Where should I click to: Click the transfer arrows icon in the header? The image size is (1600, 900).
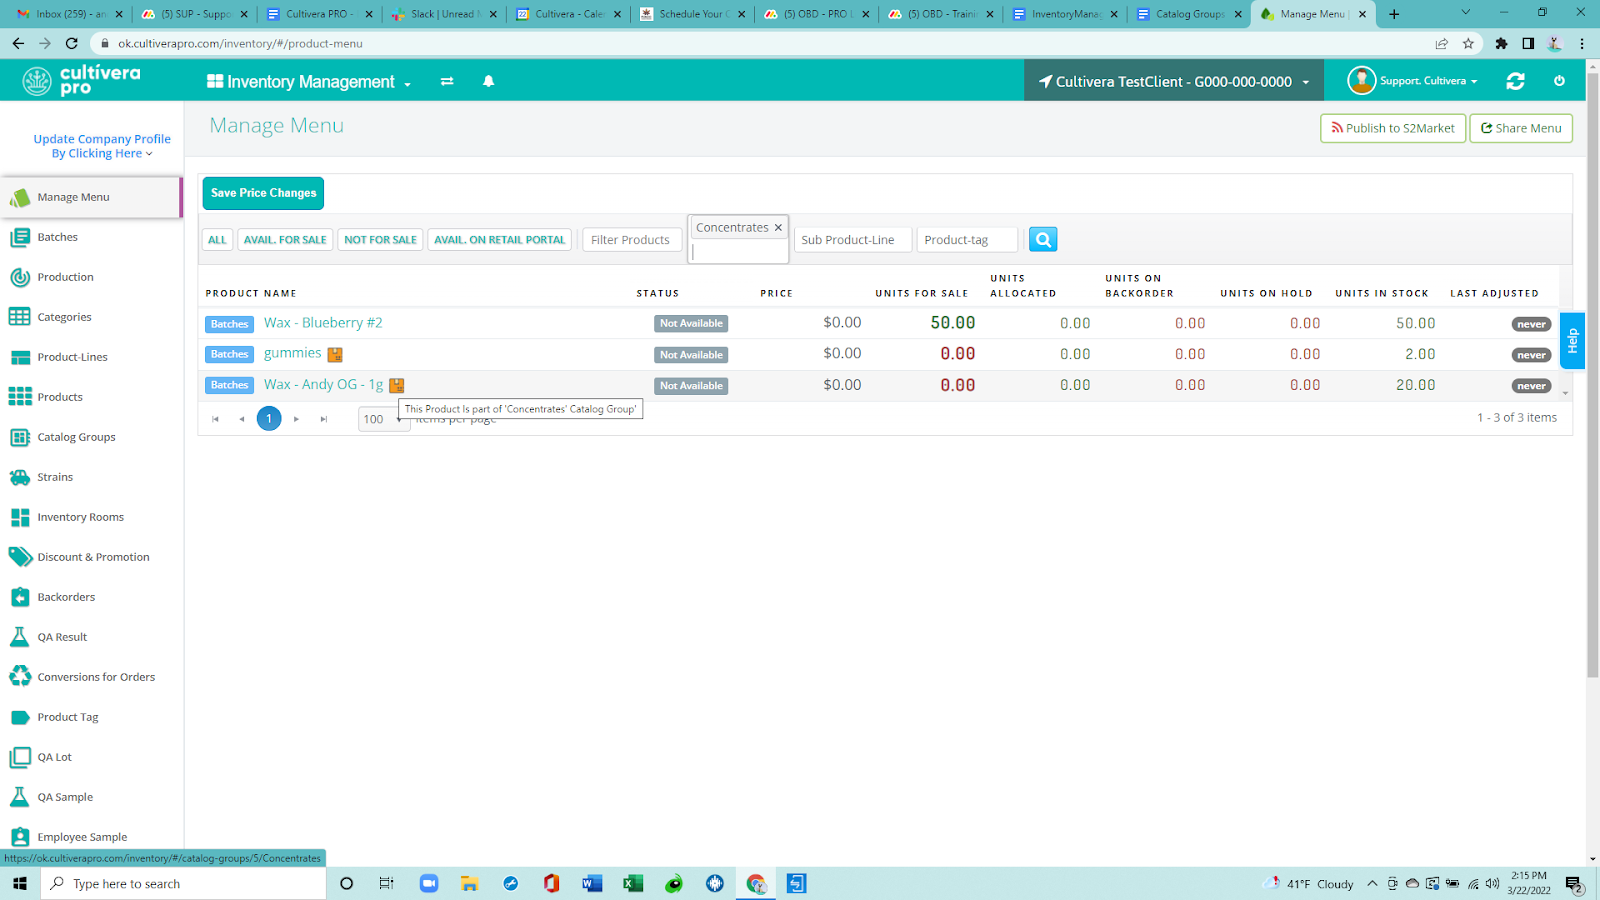(x=447, y=81)
